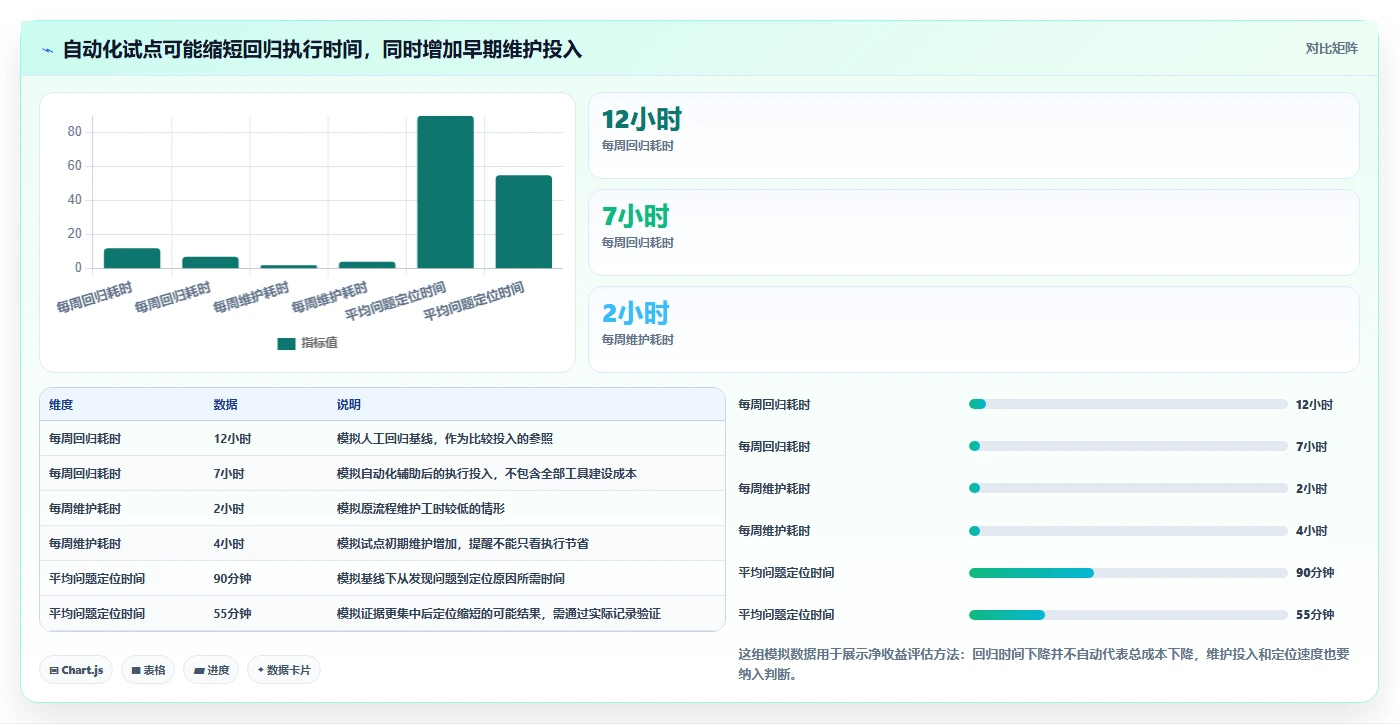This screenshot has width=1399, height=724.
Task: Select the Chart.js chip
Action: tap(77, 670)
